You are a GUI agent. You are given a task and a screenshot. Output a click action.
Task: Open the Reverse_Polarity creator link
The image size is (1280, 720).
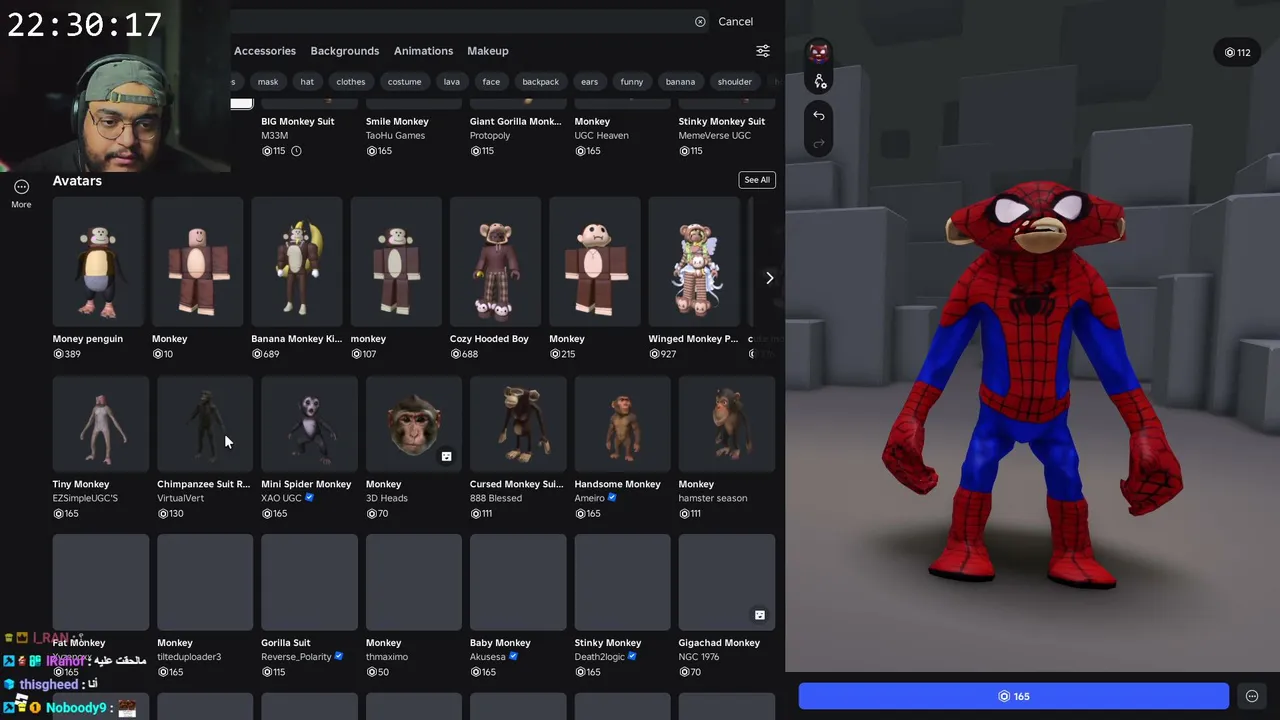296,657
